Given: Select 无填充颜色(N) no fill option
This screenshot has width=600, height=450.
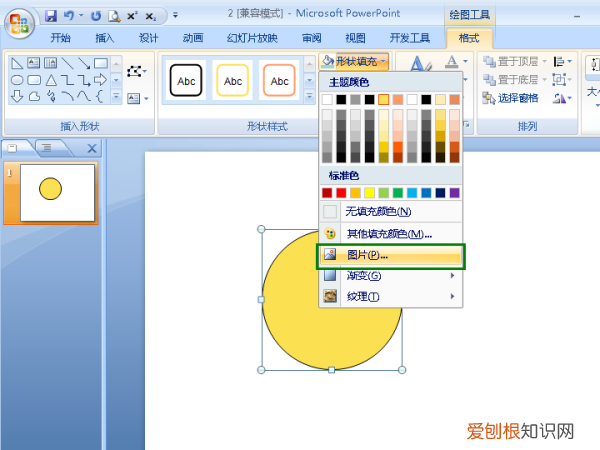Looking at the screenshot, I should (377, 212).
